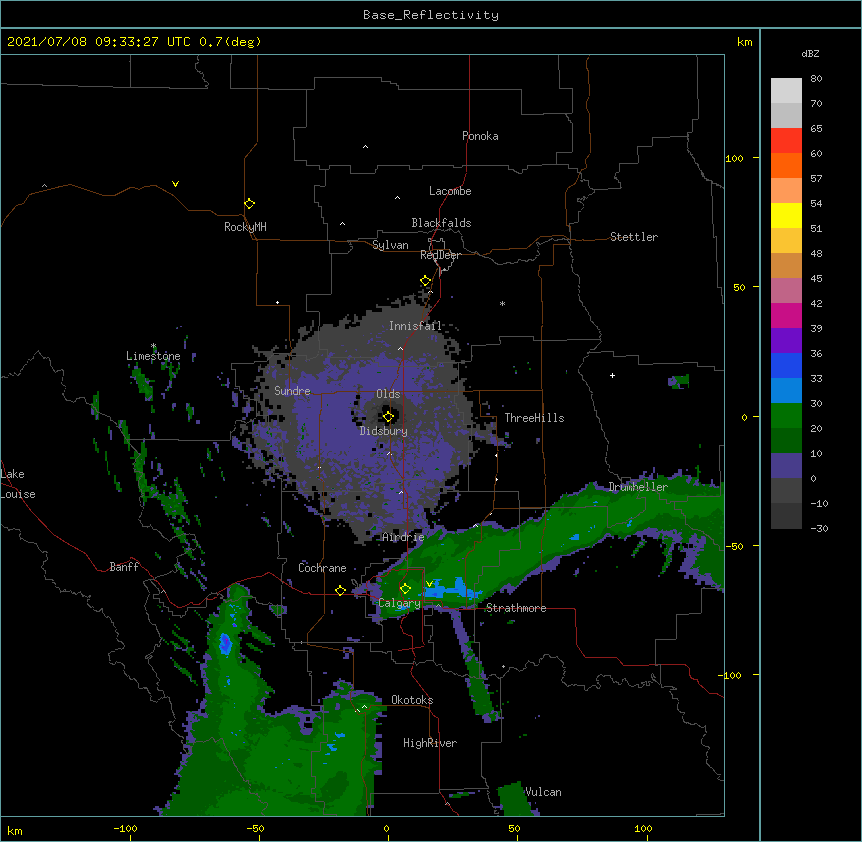Click the 2021/07/08 09:33:27 UTC timestamp
This screenshot has width=862, height=842.
coord(99,42)
